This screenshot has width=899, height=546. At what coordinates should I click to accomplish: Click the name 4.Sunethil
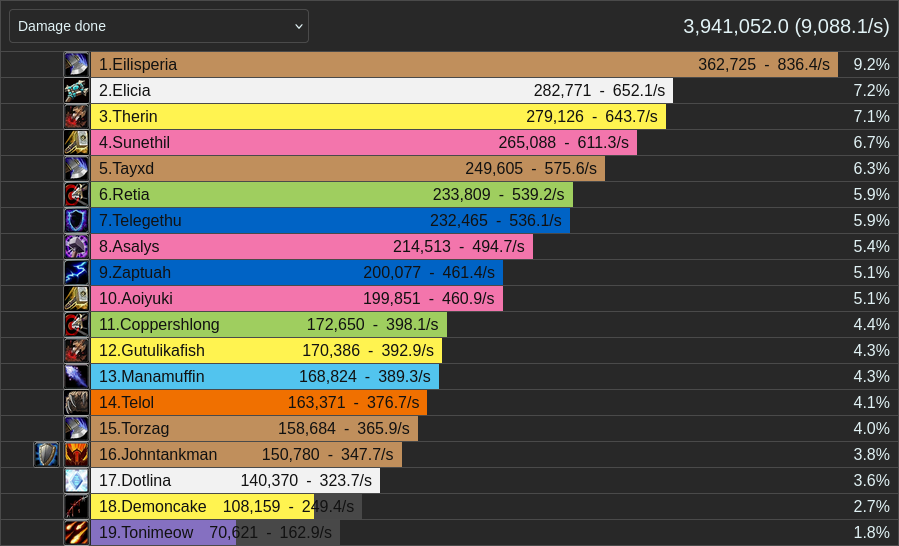click(134, 142)
